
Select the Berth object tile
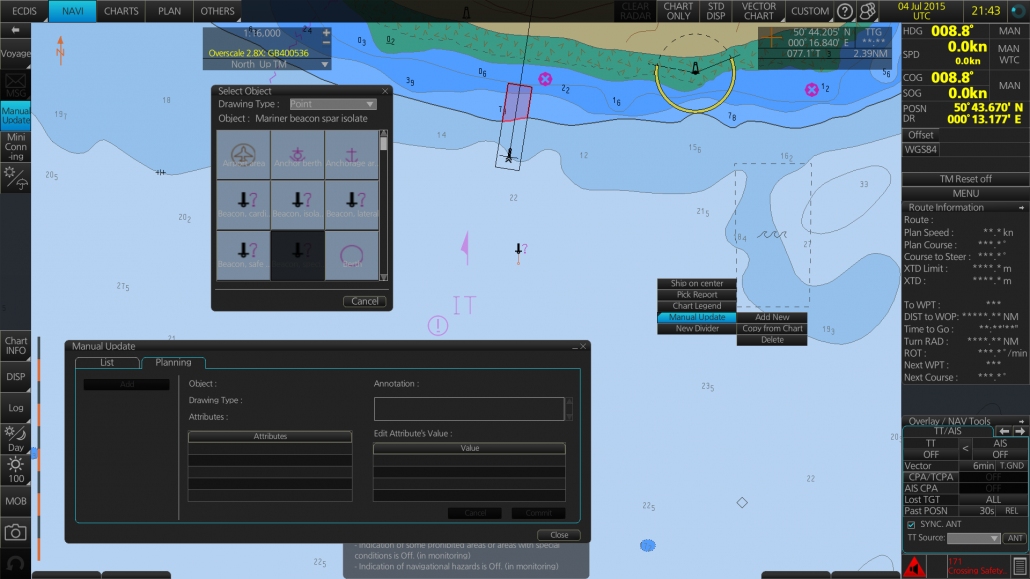[x=351, y=256]
